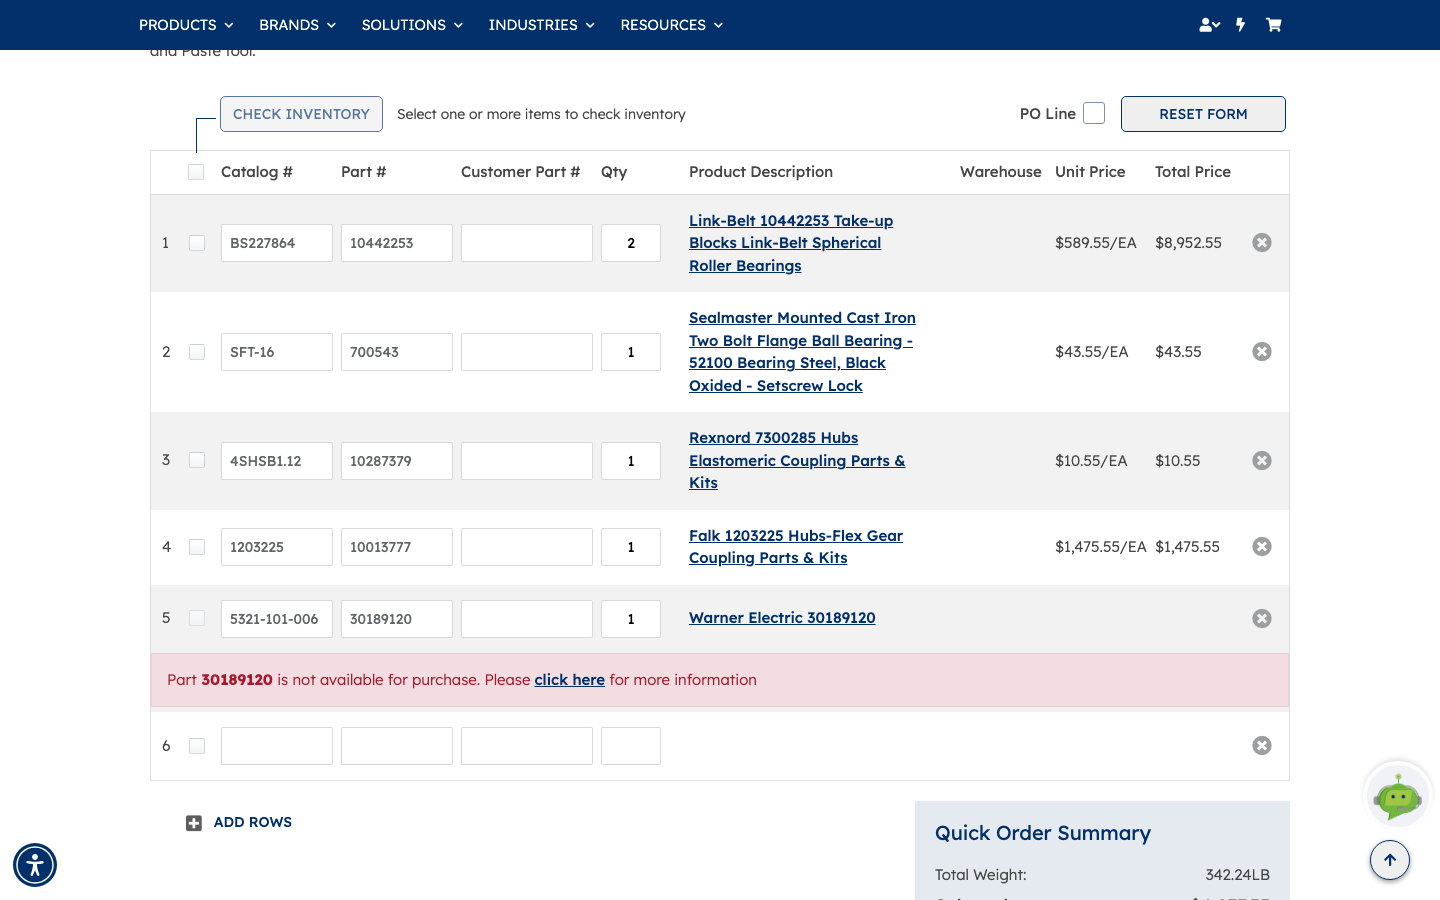Image resolution: width=1440 pixels, height=900 pixels.
Task: Tick the checkbox for row 3 4SHSB1.12
Action: (x=197, y=460)
